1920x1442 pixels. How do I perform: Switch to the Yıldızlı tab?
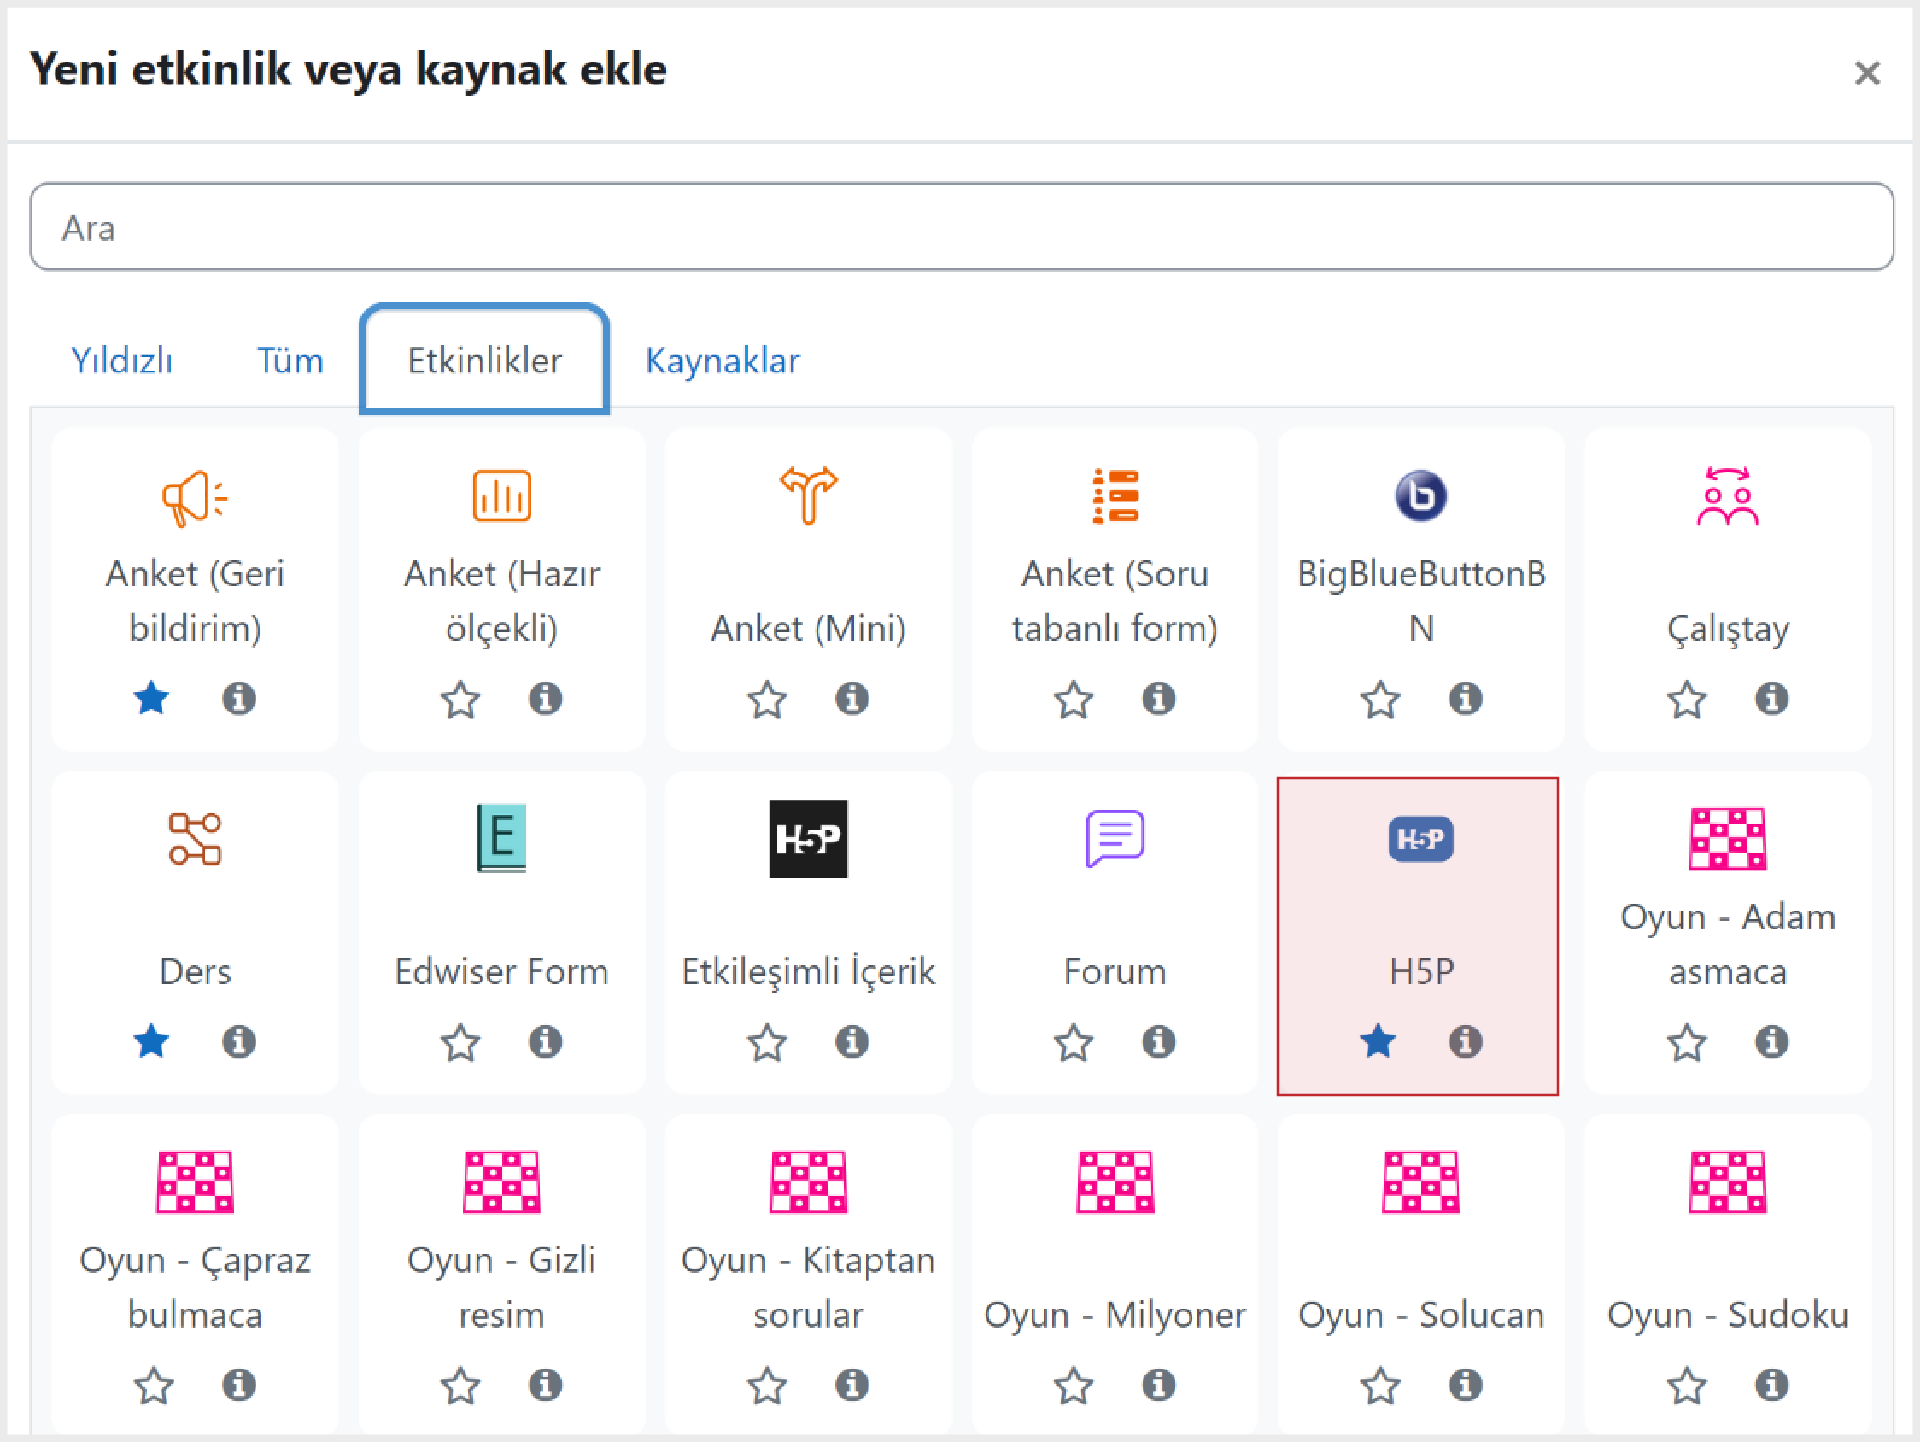[x=122, y=360]
